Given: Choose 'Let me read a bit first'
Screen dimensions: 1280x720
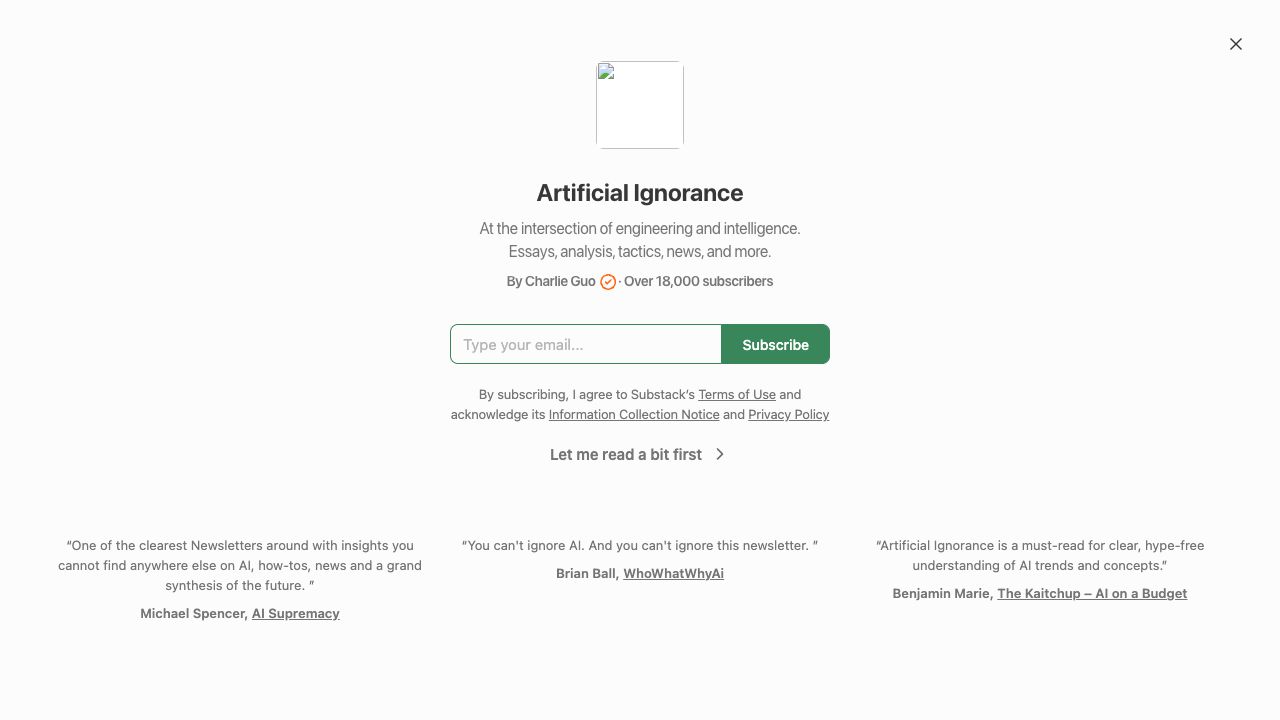Looking at the screenshot, I should click(x=626, y=454).
